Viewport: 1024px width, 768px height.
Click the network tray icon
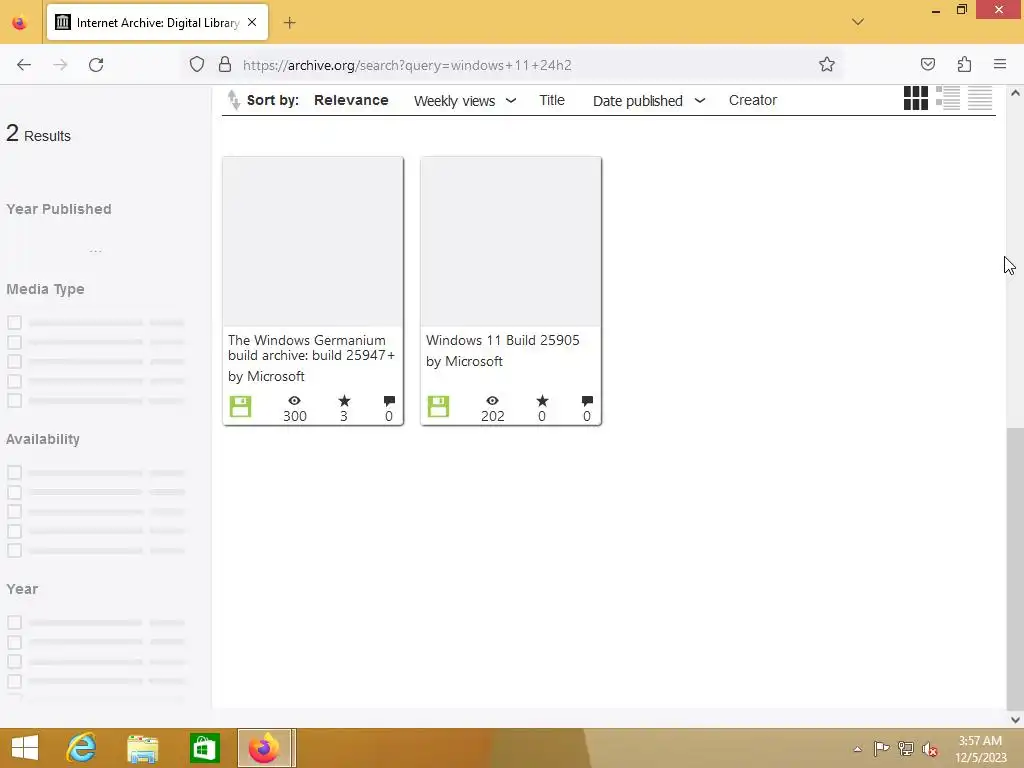pos(906,749)
